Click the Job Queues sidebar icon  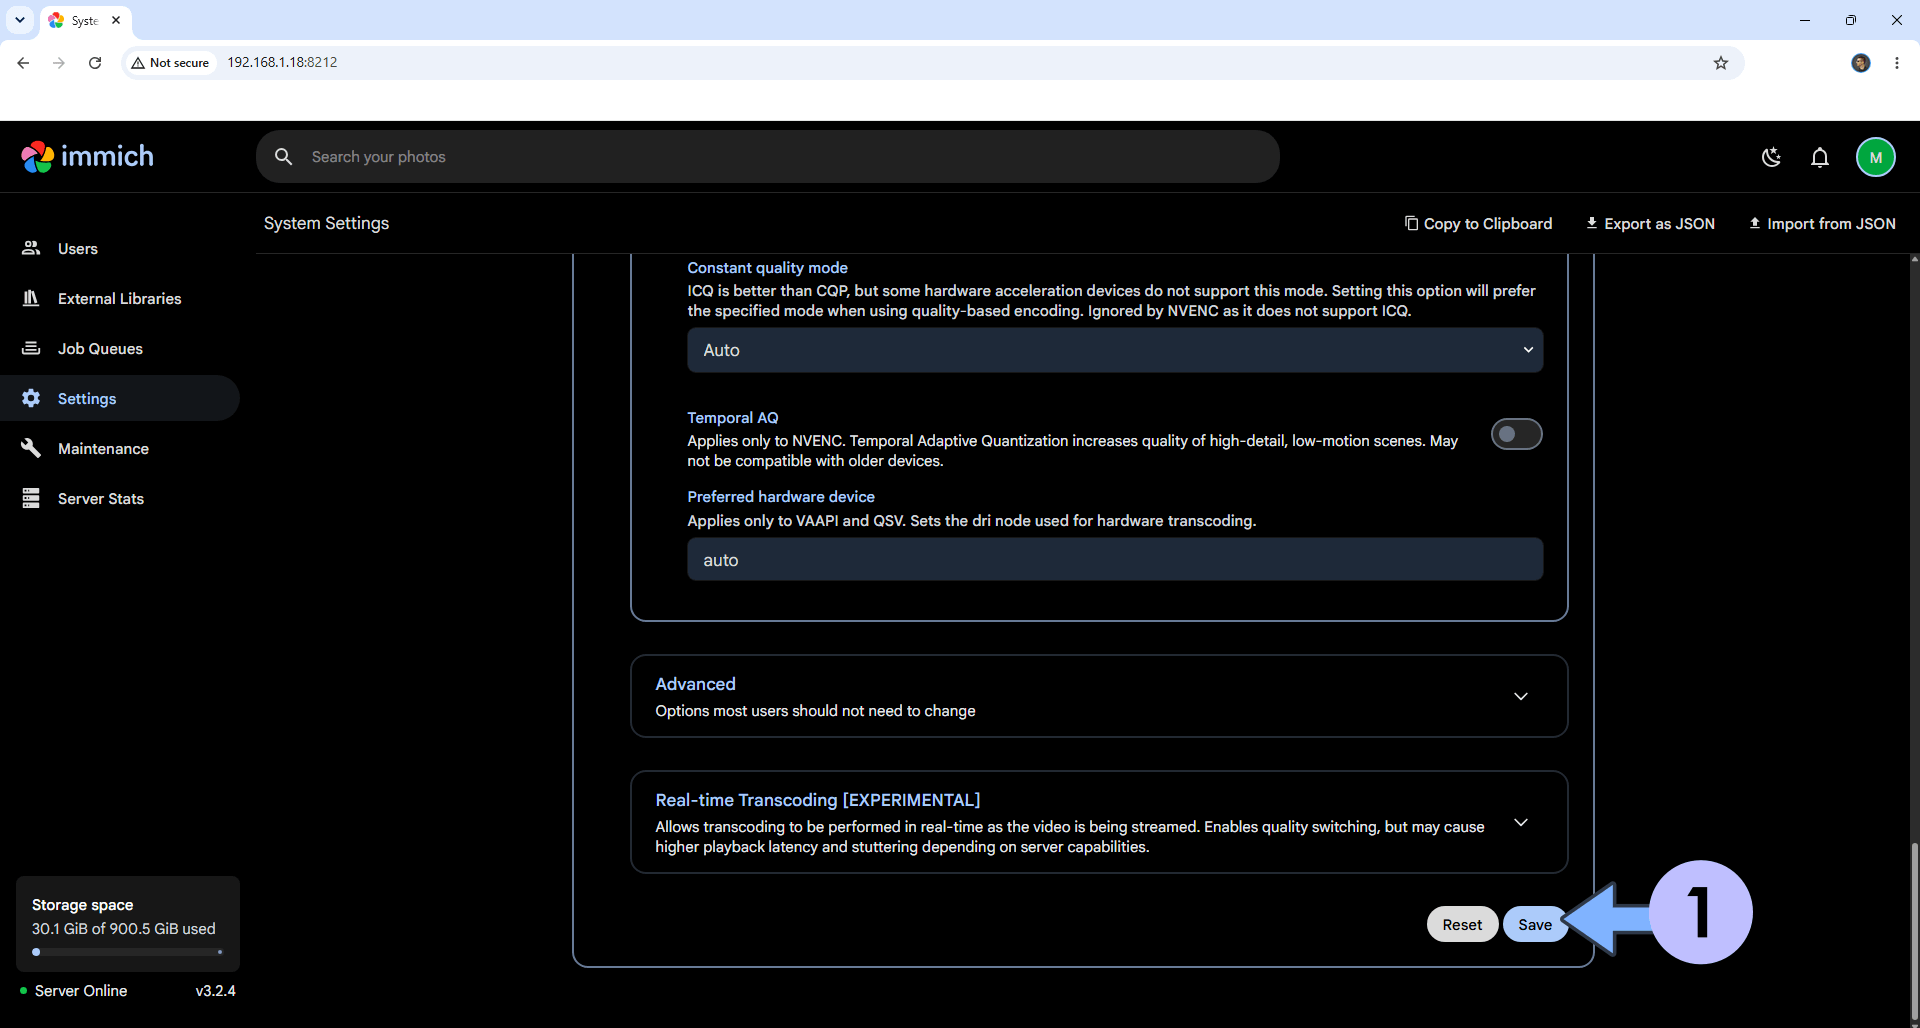(31, 348)
